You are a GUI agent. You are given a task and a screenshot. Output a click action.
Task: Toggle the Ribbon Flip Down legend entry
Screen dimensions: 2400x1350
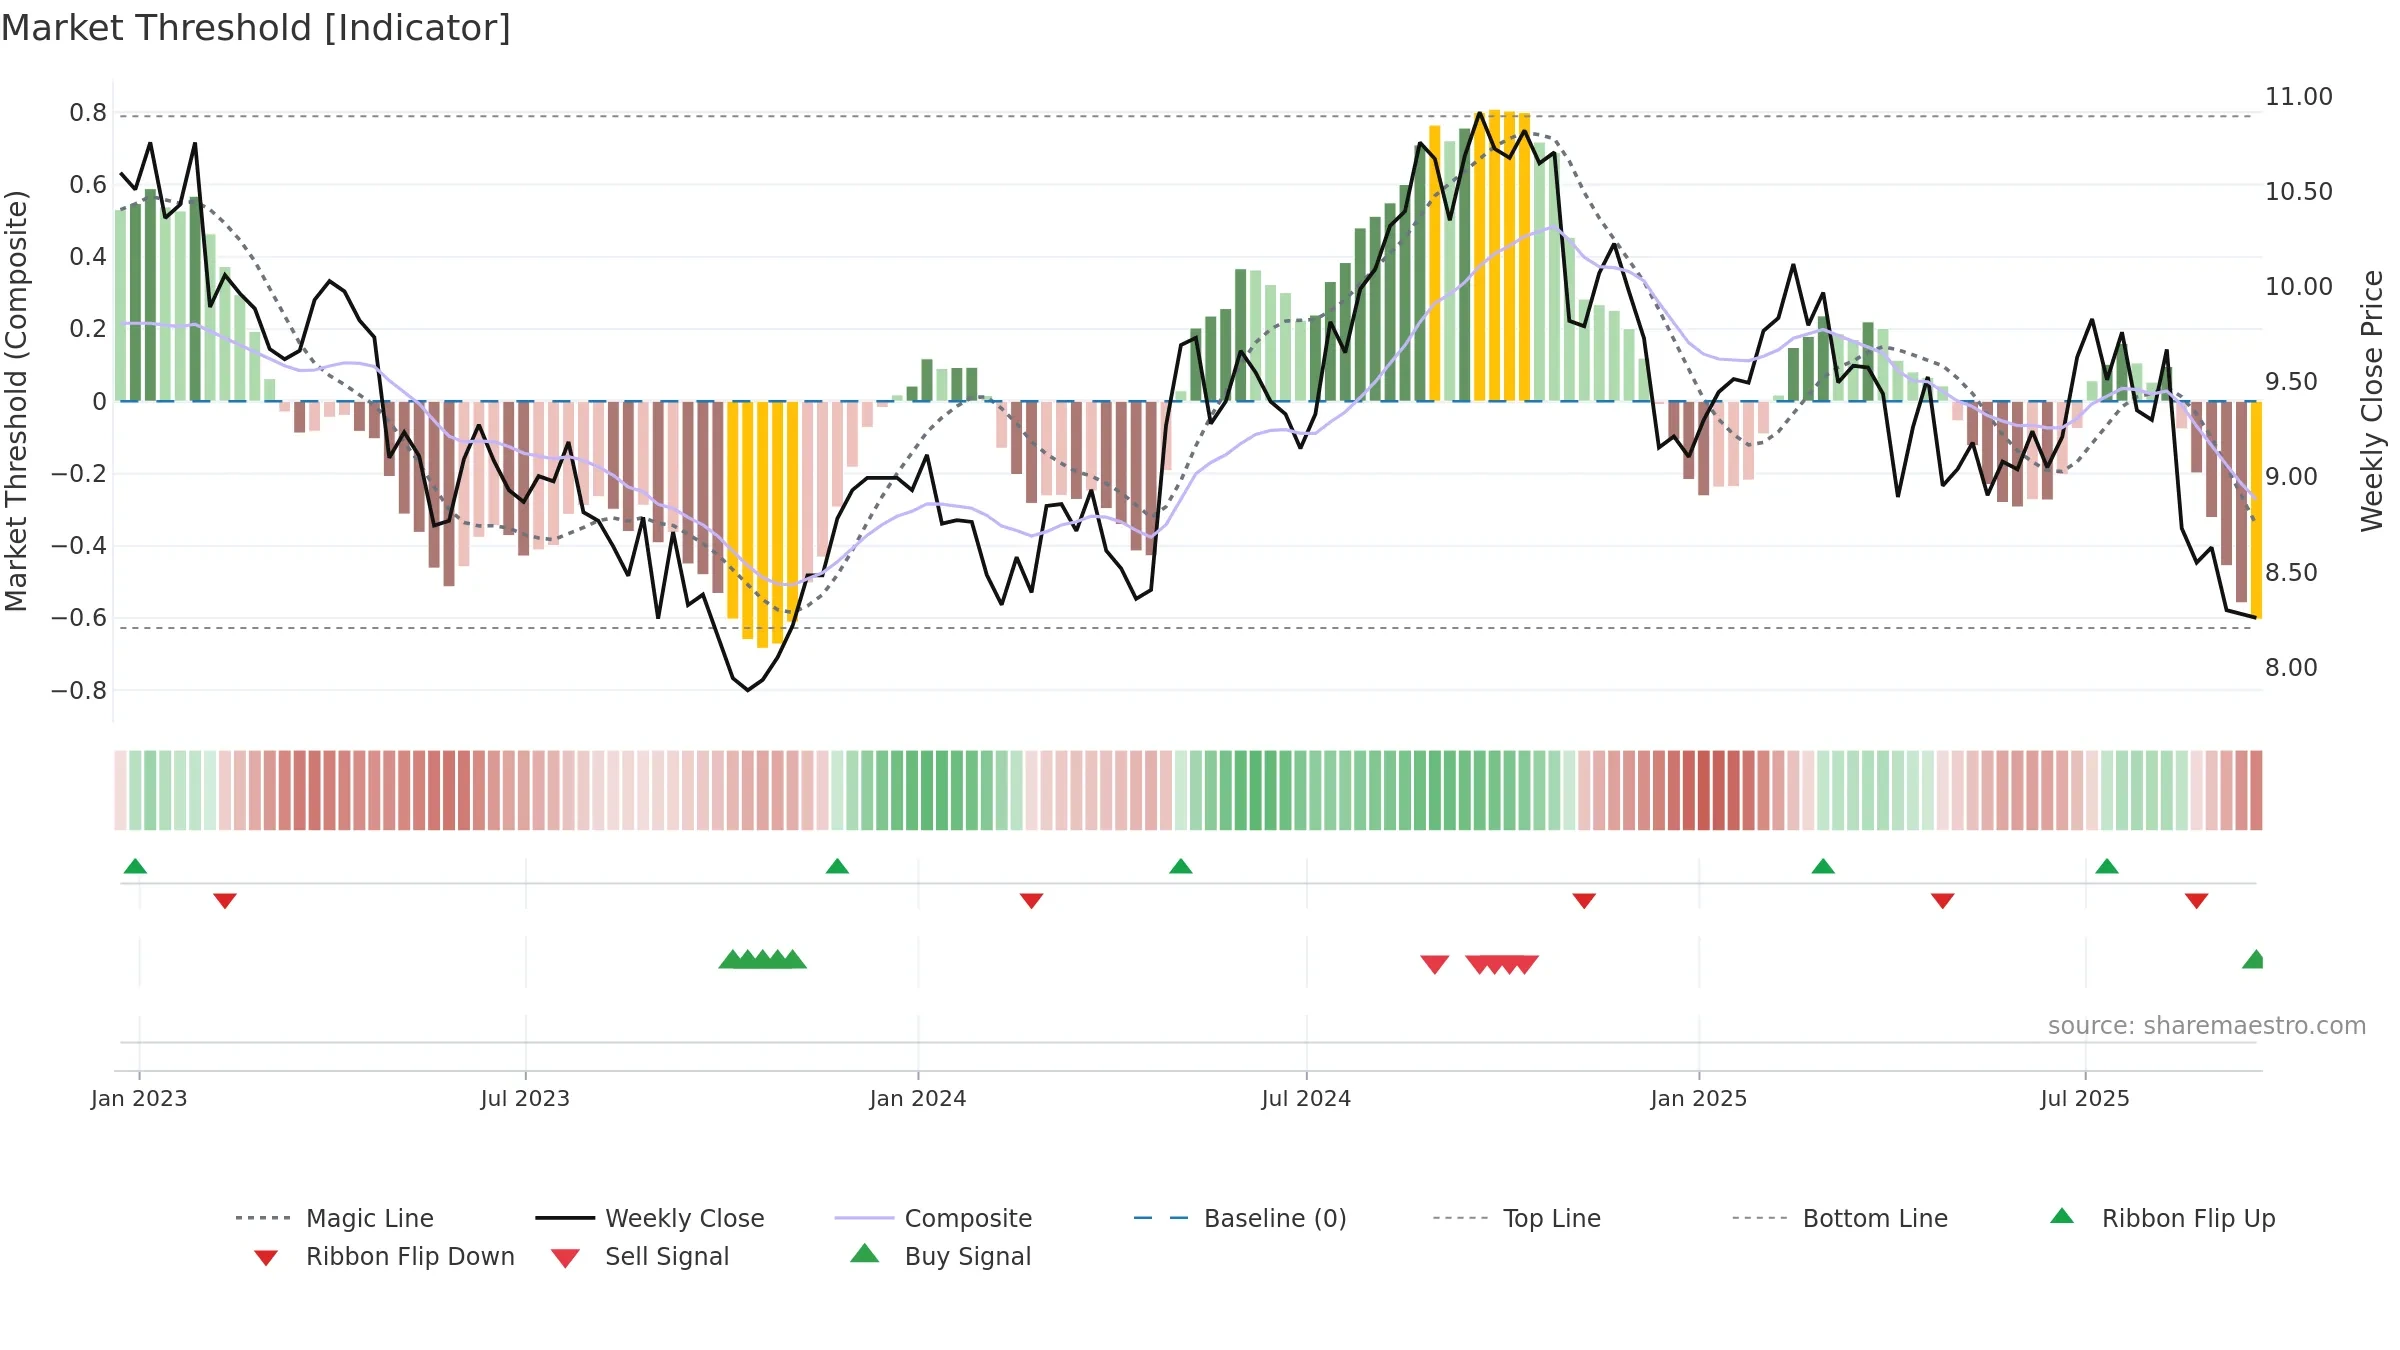(x=383, y=1256)
